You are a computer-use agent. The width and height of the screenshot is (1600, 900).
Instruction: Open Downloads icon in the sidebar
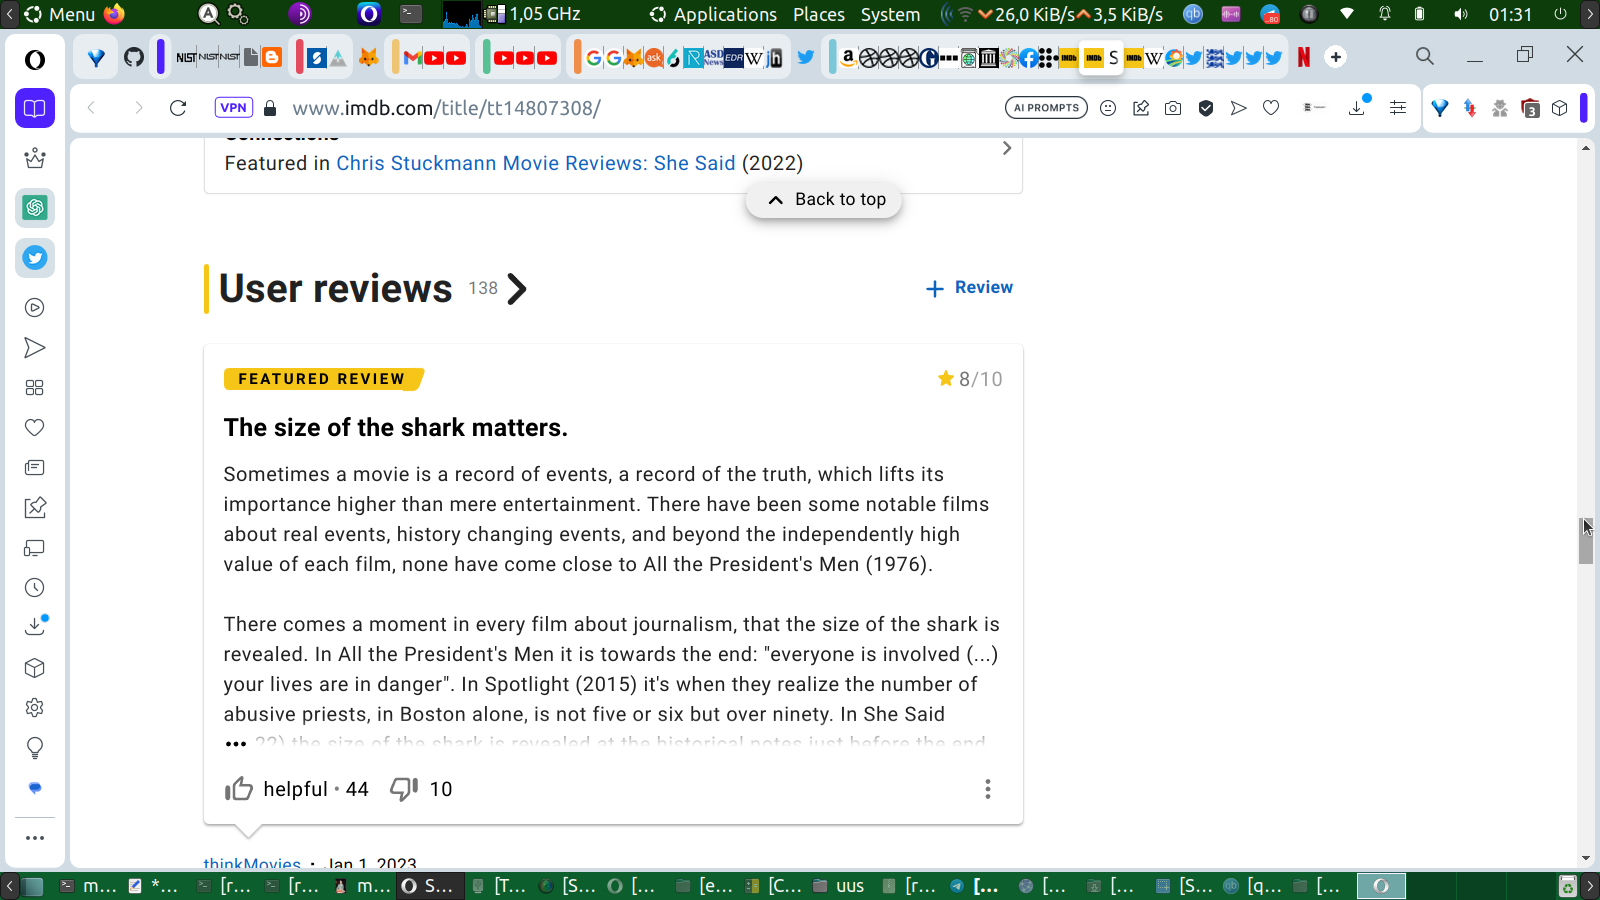click(x=35, y=627)
